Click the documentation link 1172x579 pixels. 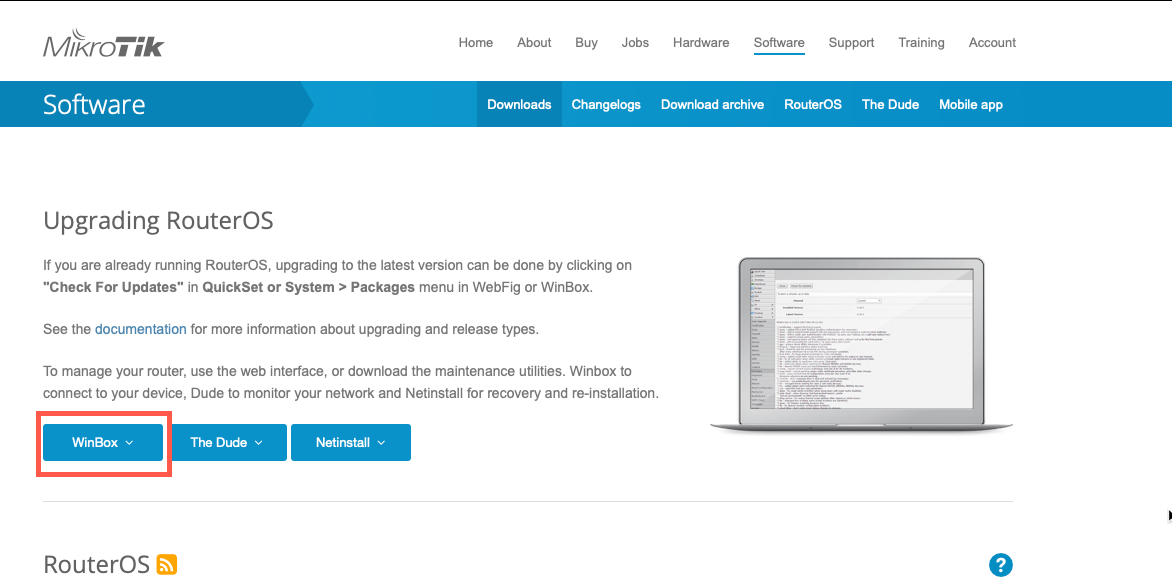(x=140, y=328)
